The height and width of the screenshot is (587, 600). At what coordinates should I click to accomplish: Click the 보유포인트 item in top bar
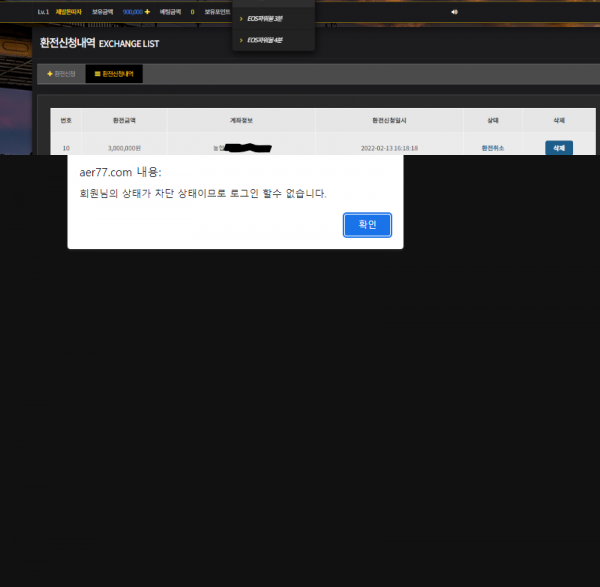(x=217, y=12)
